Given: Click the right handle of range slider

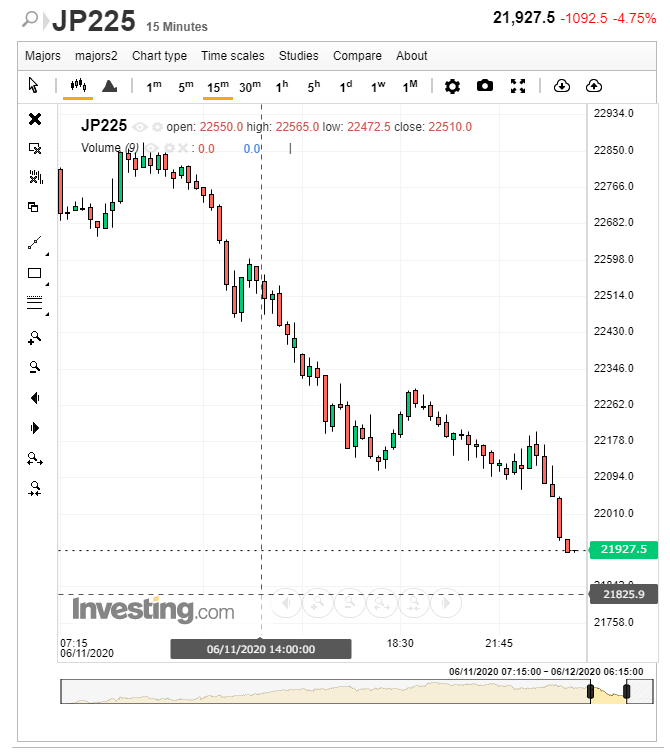Looking at the screenshot, I should [x=627, y=691].
